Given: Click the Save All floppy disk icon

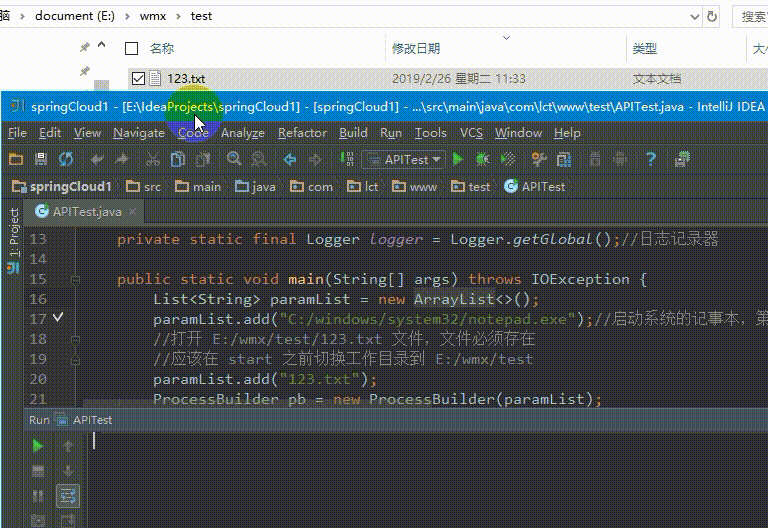Looking at the screenshot, I should pos(41,159).
